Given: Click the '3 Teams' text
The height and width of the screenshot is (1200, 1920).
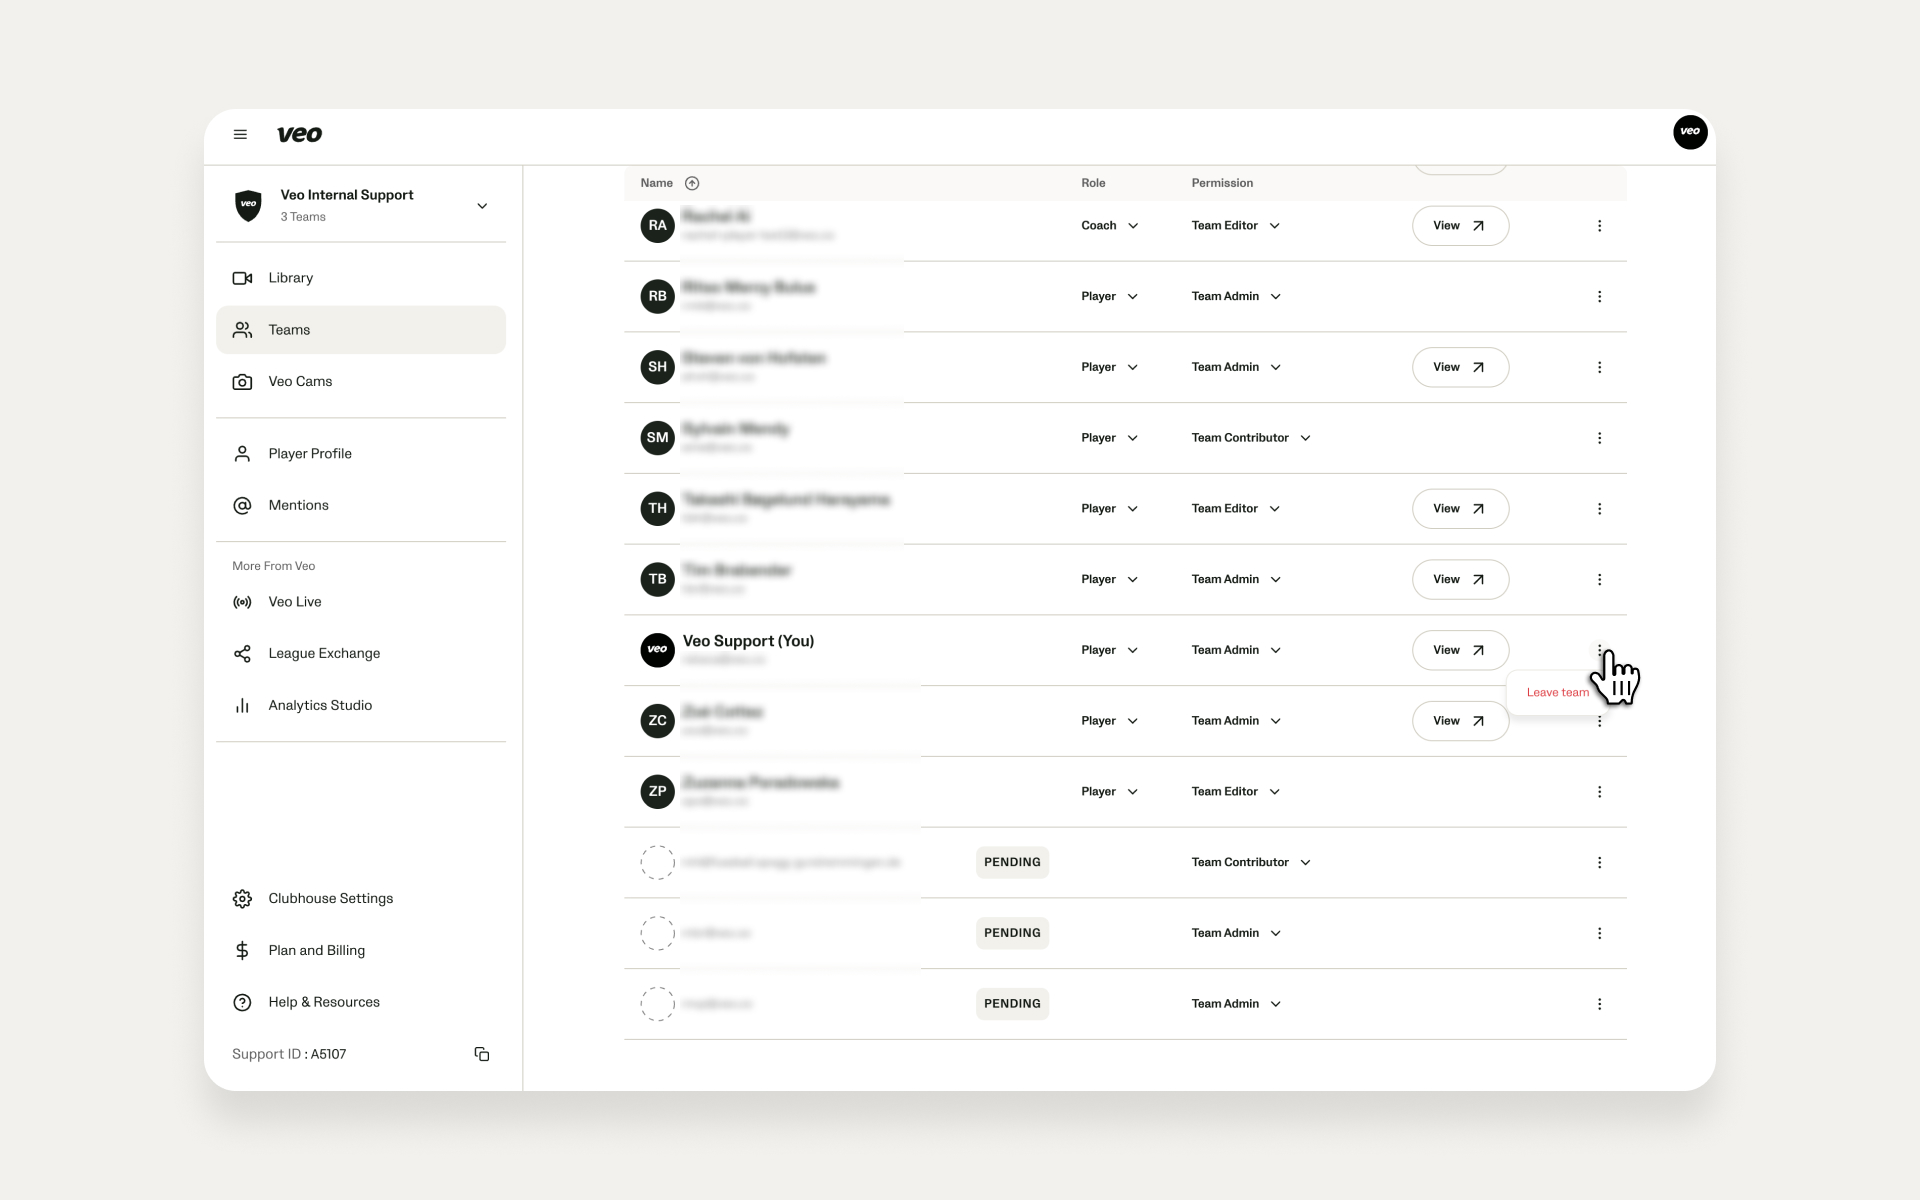Looking at the screenshot, I should tap(303, 217).
